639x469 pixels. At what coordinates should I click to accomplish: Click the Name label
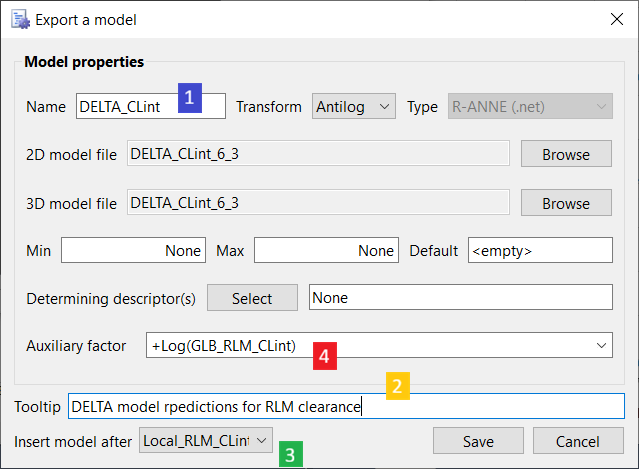46,107
